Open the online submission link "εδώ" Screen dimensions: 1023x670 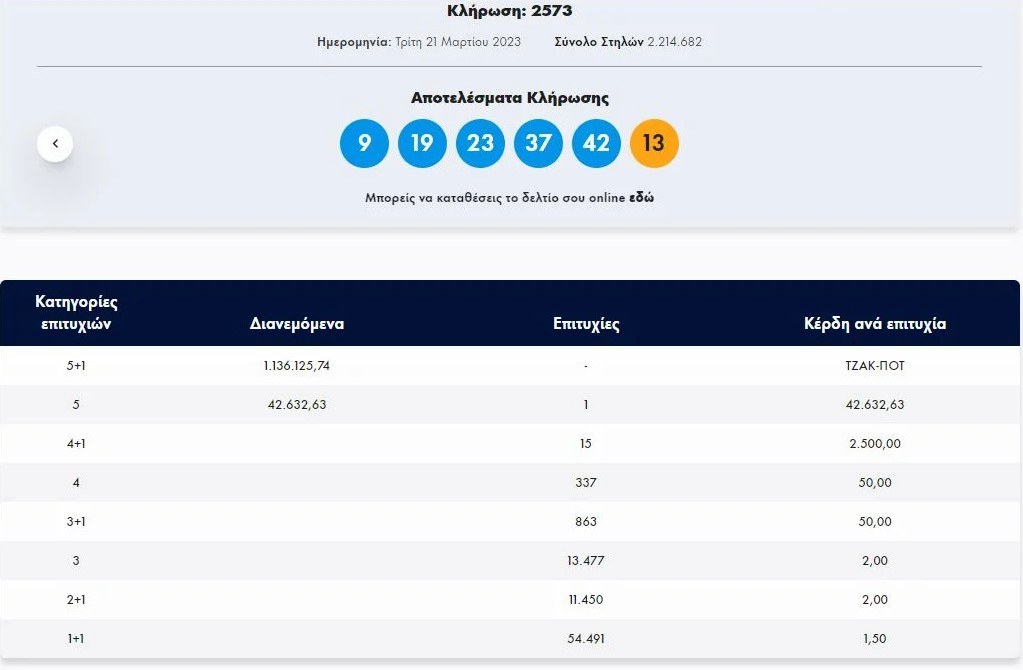pyautogui.click(x=641, y=197)
